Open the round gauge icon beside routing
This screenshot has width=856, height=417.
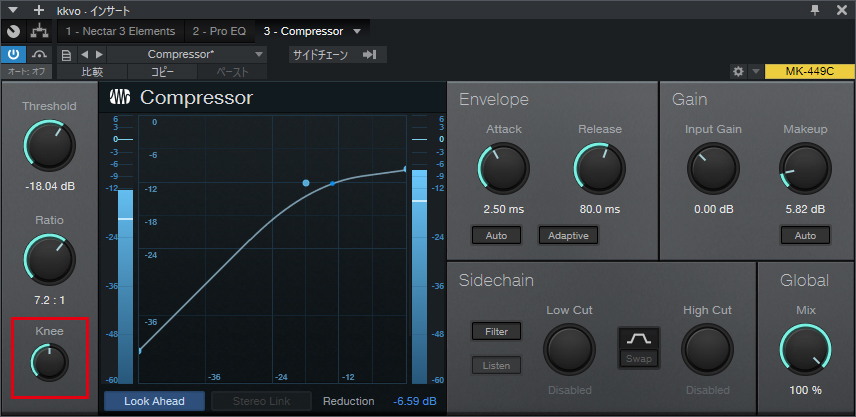(x=14, y=32)
